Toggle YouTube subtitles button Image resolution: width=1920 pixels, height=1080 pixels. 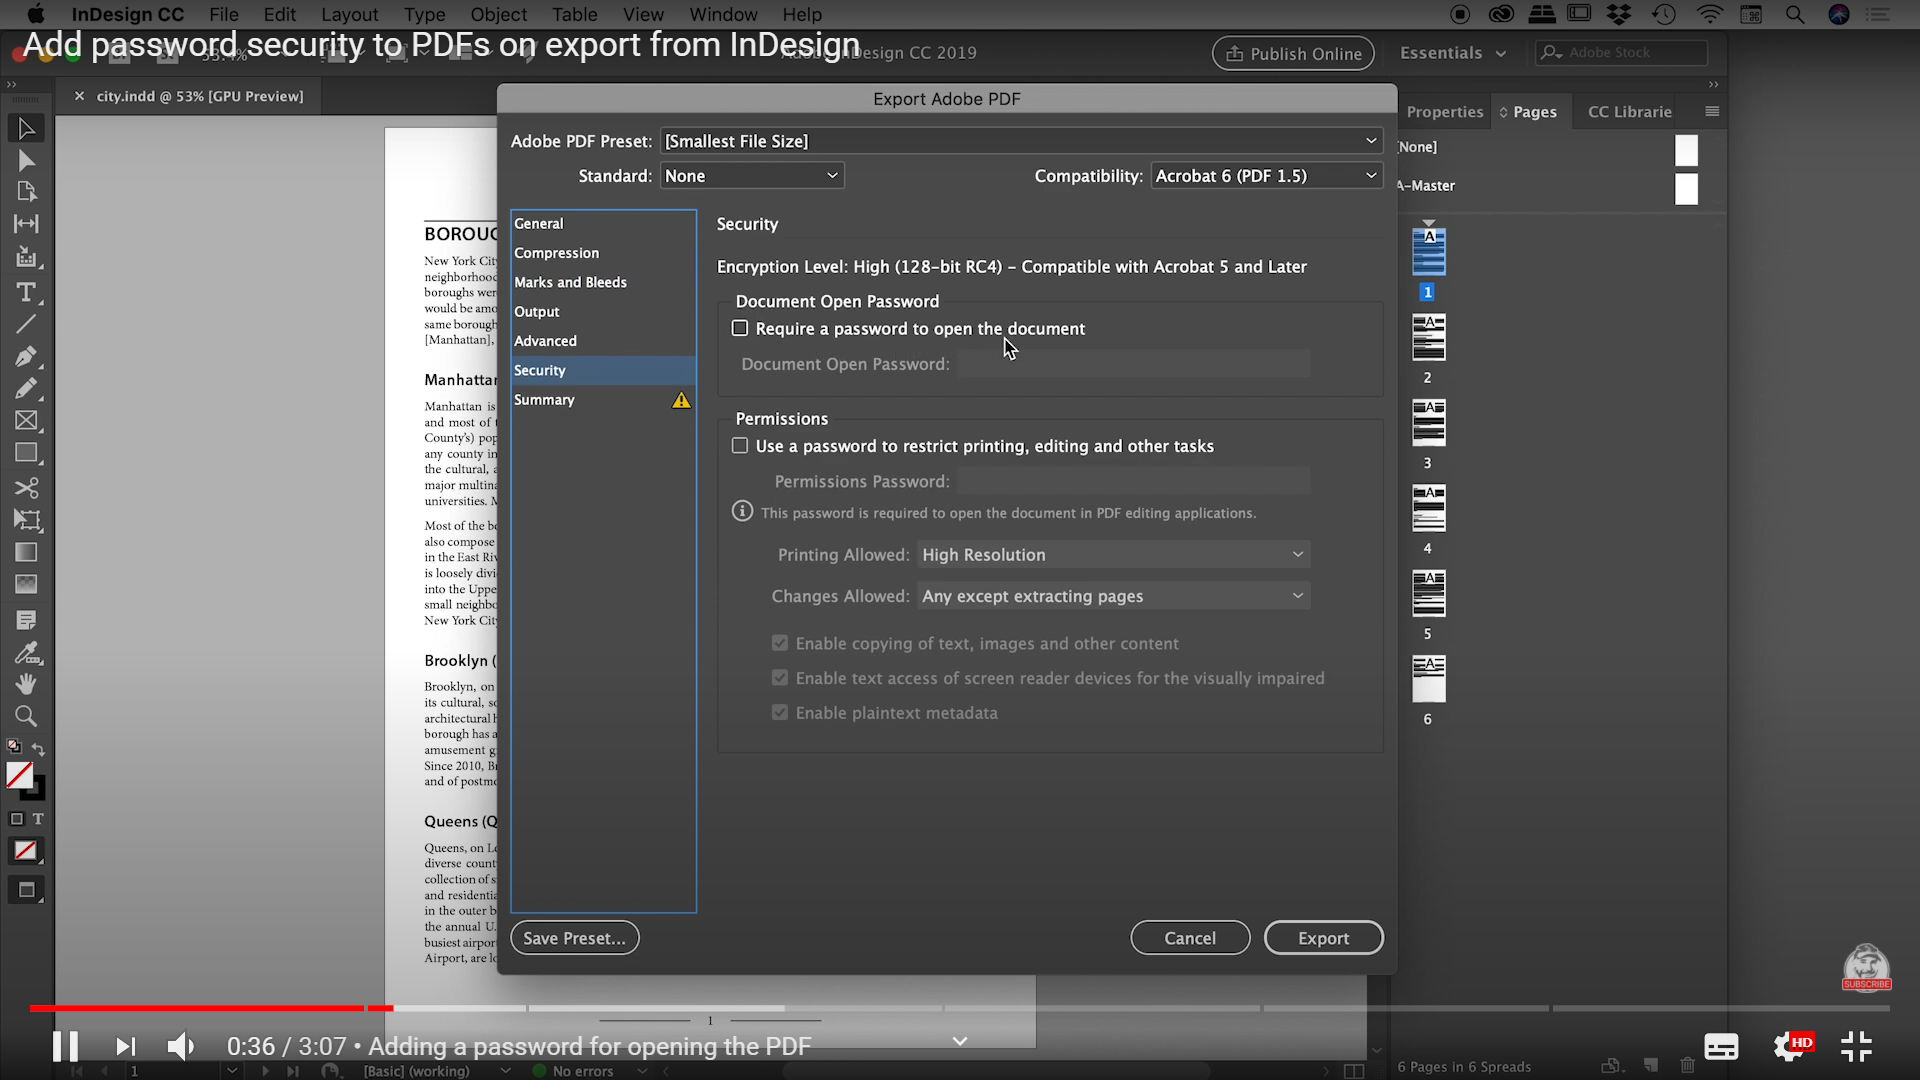click(x=1721, y=1047)
